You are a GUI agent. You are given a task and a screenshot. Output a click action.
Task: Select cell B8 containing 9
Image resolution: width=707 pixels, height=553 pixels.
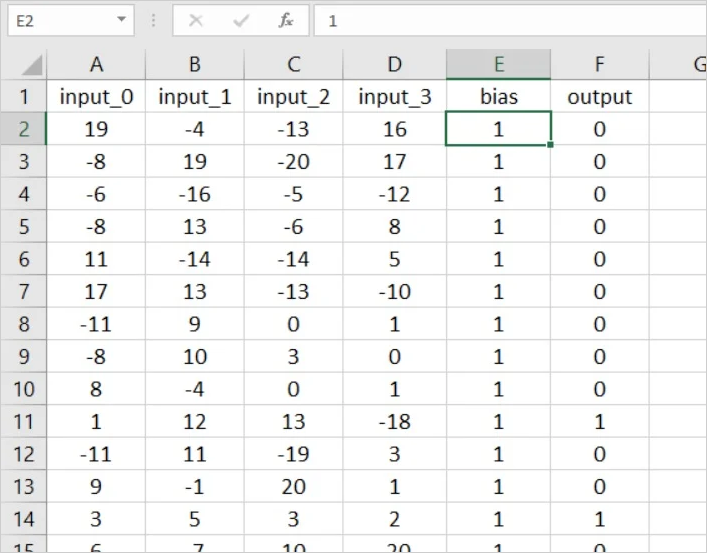pos(195,324)
